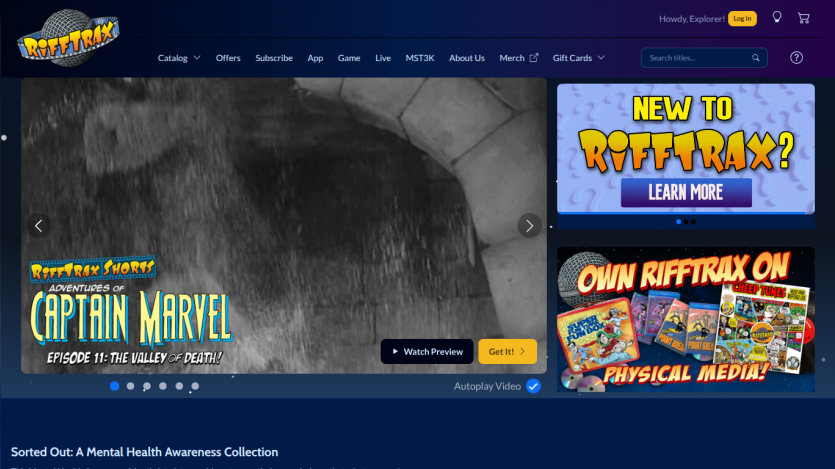Open the Subscribe page
835x469 pixels.
(274, 57)
